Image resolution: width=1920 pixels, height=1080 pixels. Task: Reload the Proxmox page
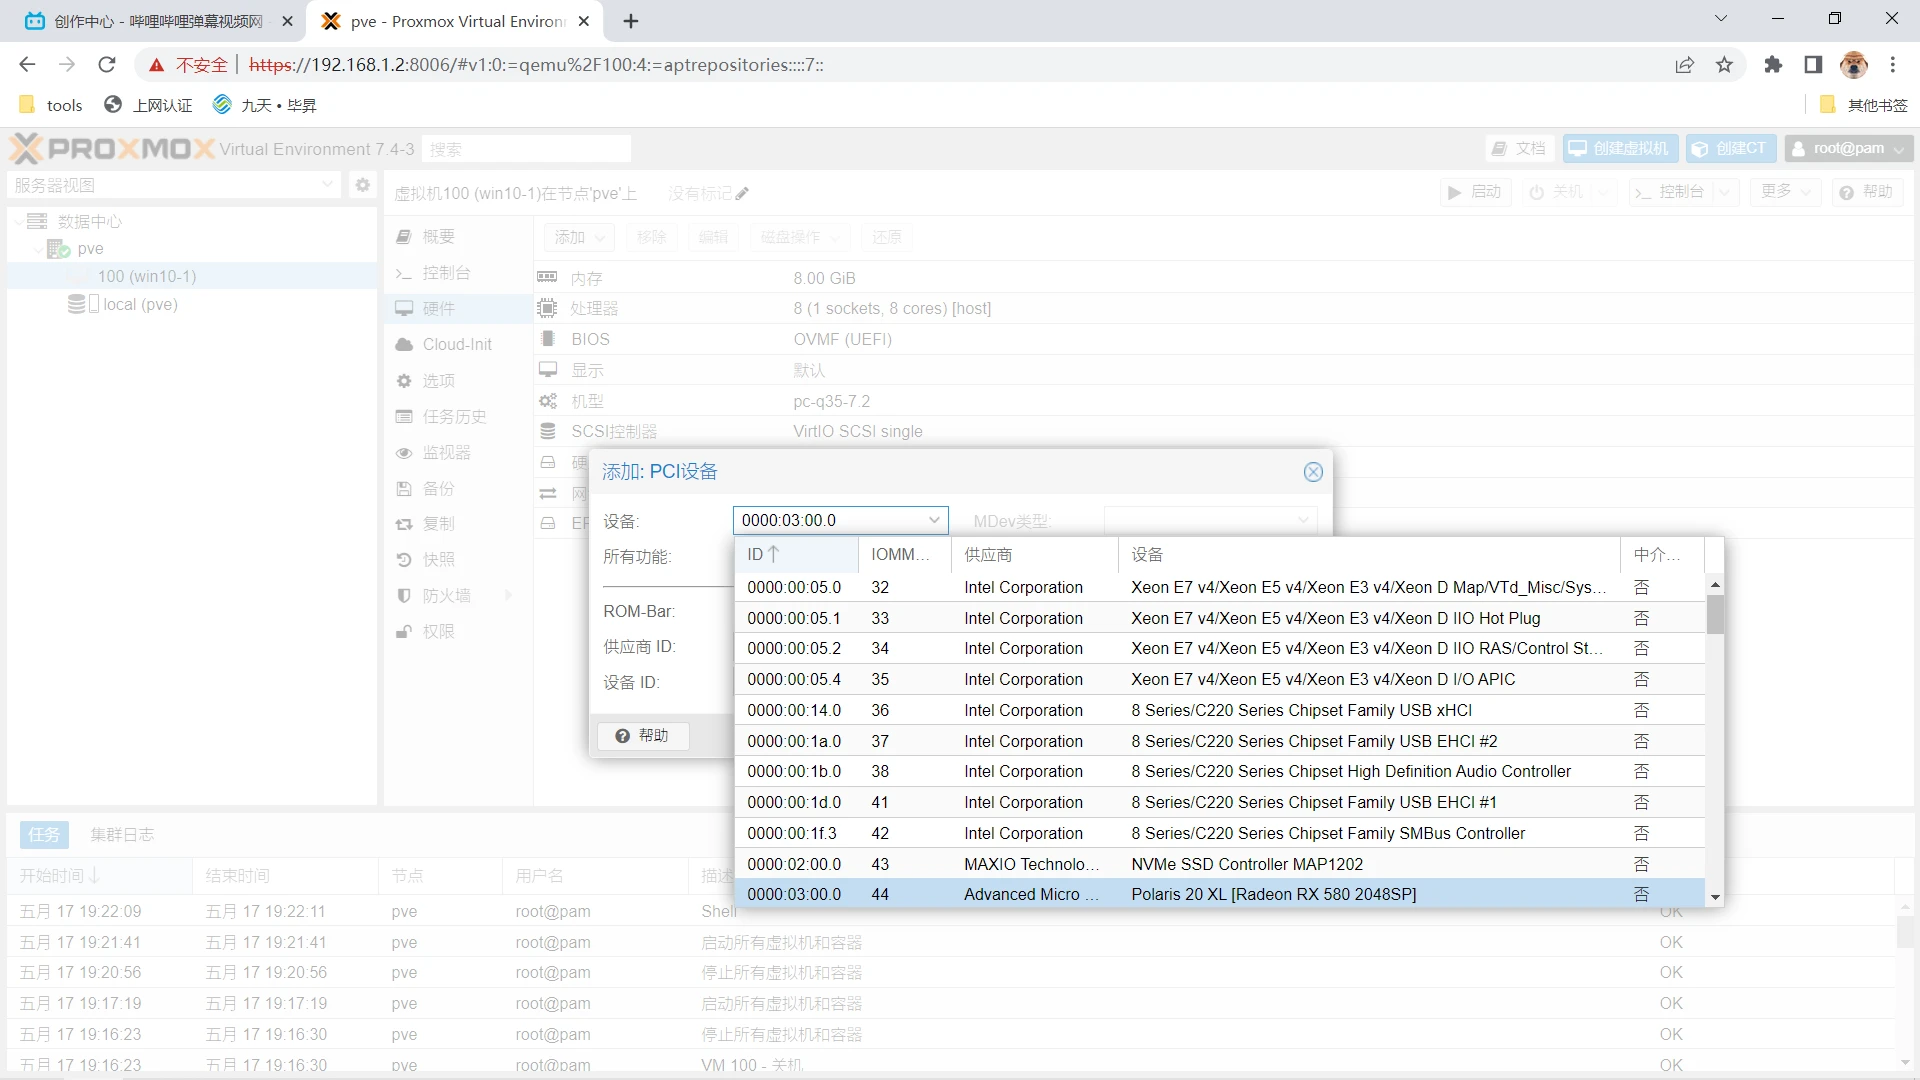pyautogui.click(x=107, y=65)
